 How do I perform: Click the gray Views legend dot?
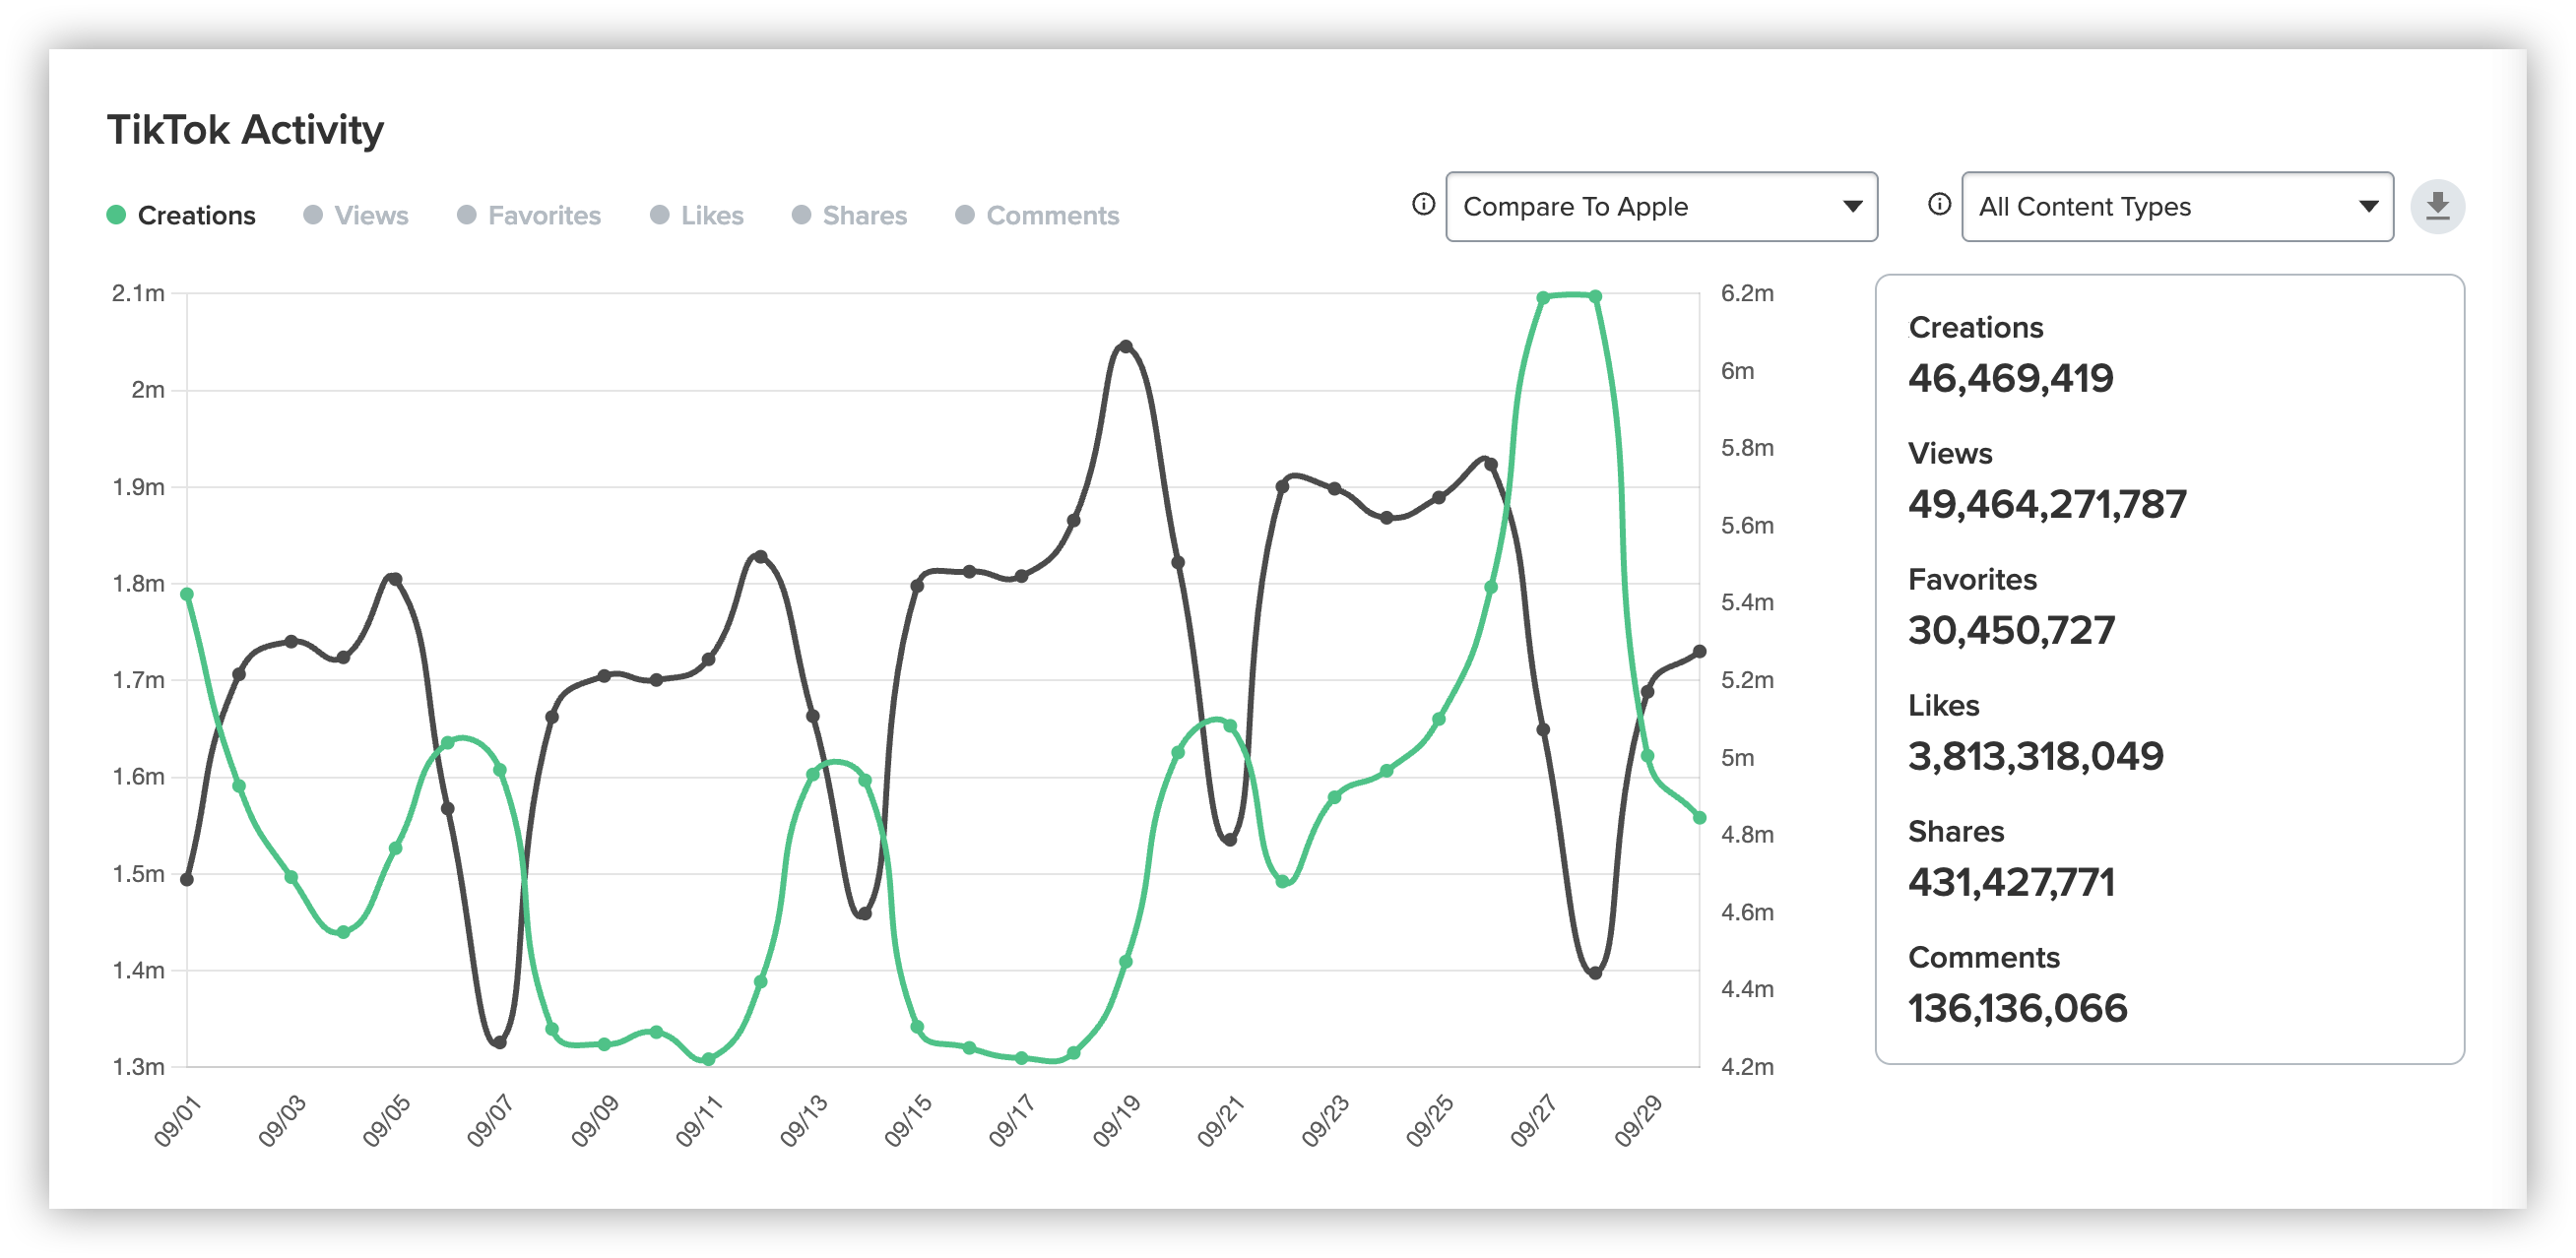[x=313, y=215]
